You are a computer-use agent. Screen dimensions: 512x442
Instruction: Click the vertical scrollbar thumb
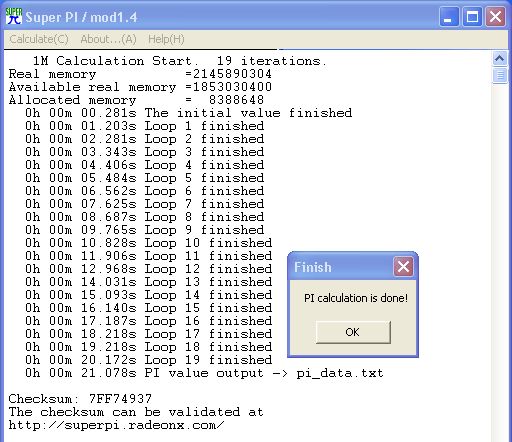[499, 75]
